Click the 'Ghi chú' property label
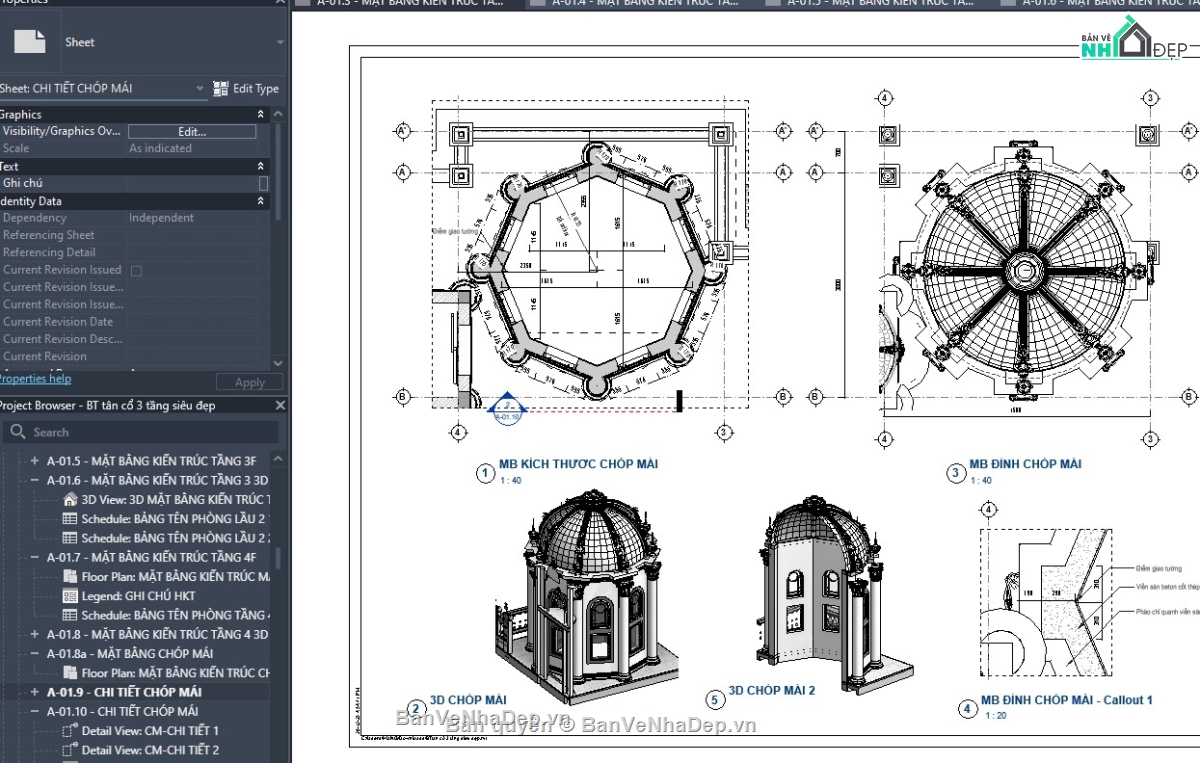The image size is (1200, 763). (x=22, y=183)
